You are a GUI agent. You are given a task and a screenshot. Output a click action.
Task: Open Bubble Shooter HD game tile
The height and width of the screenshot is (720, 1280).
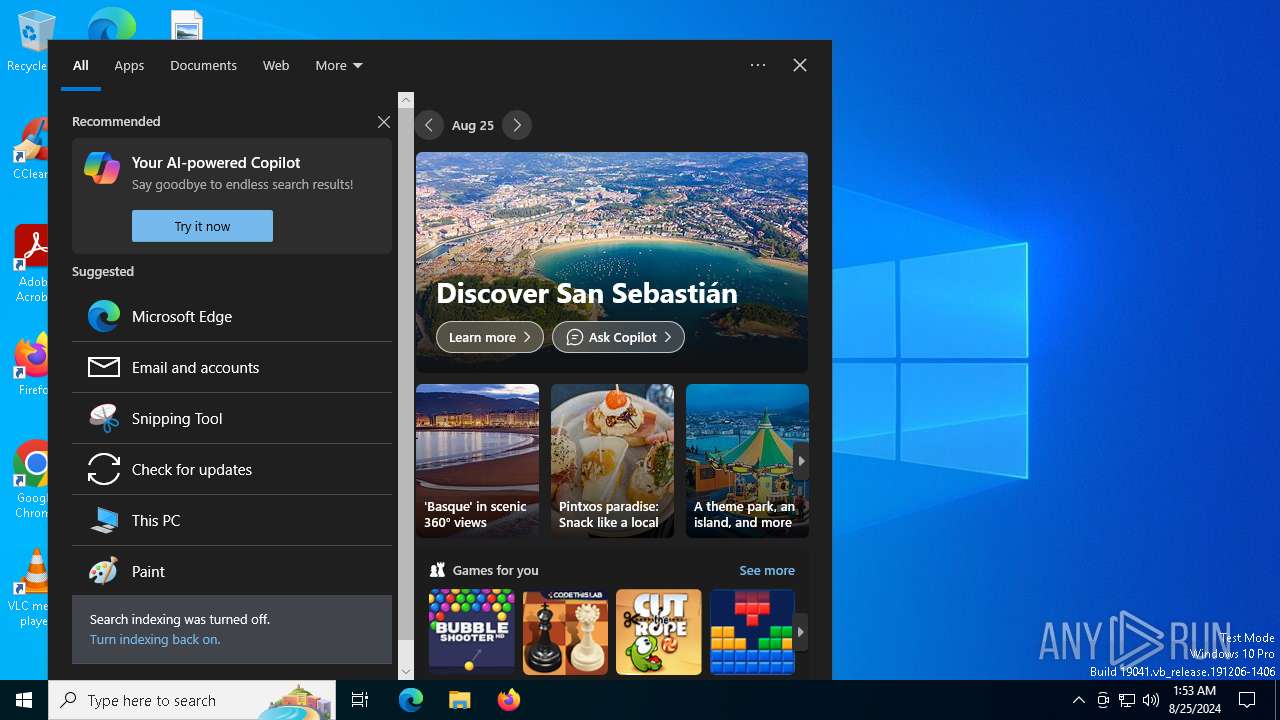[472, 632]
